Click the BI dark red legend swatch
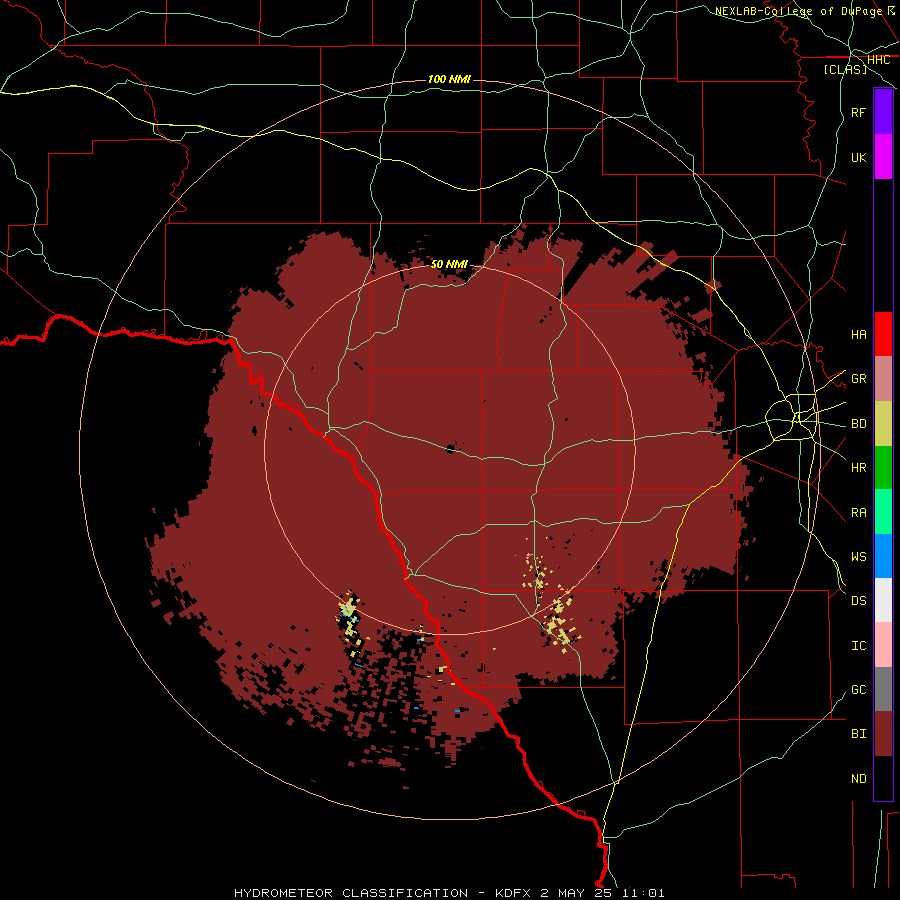 tap(883, 734)
